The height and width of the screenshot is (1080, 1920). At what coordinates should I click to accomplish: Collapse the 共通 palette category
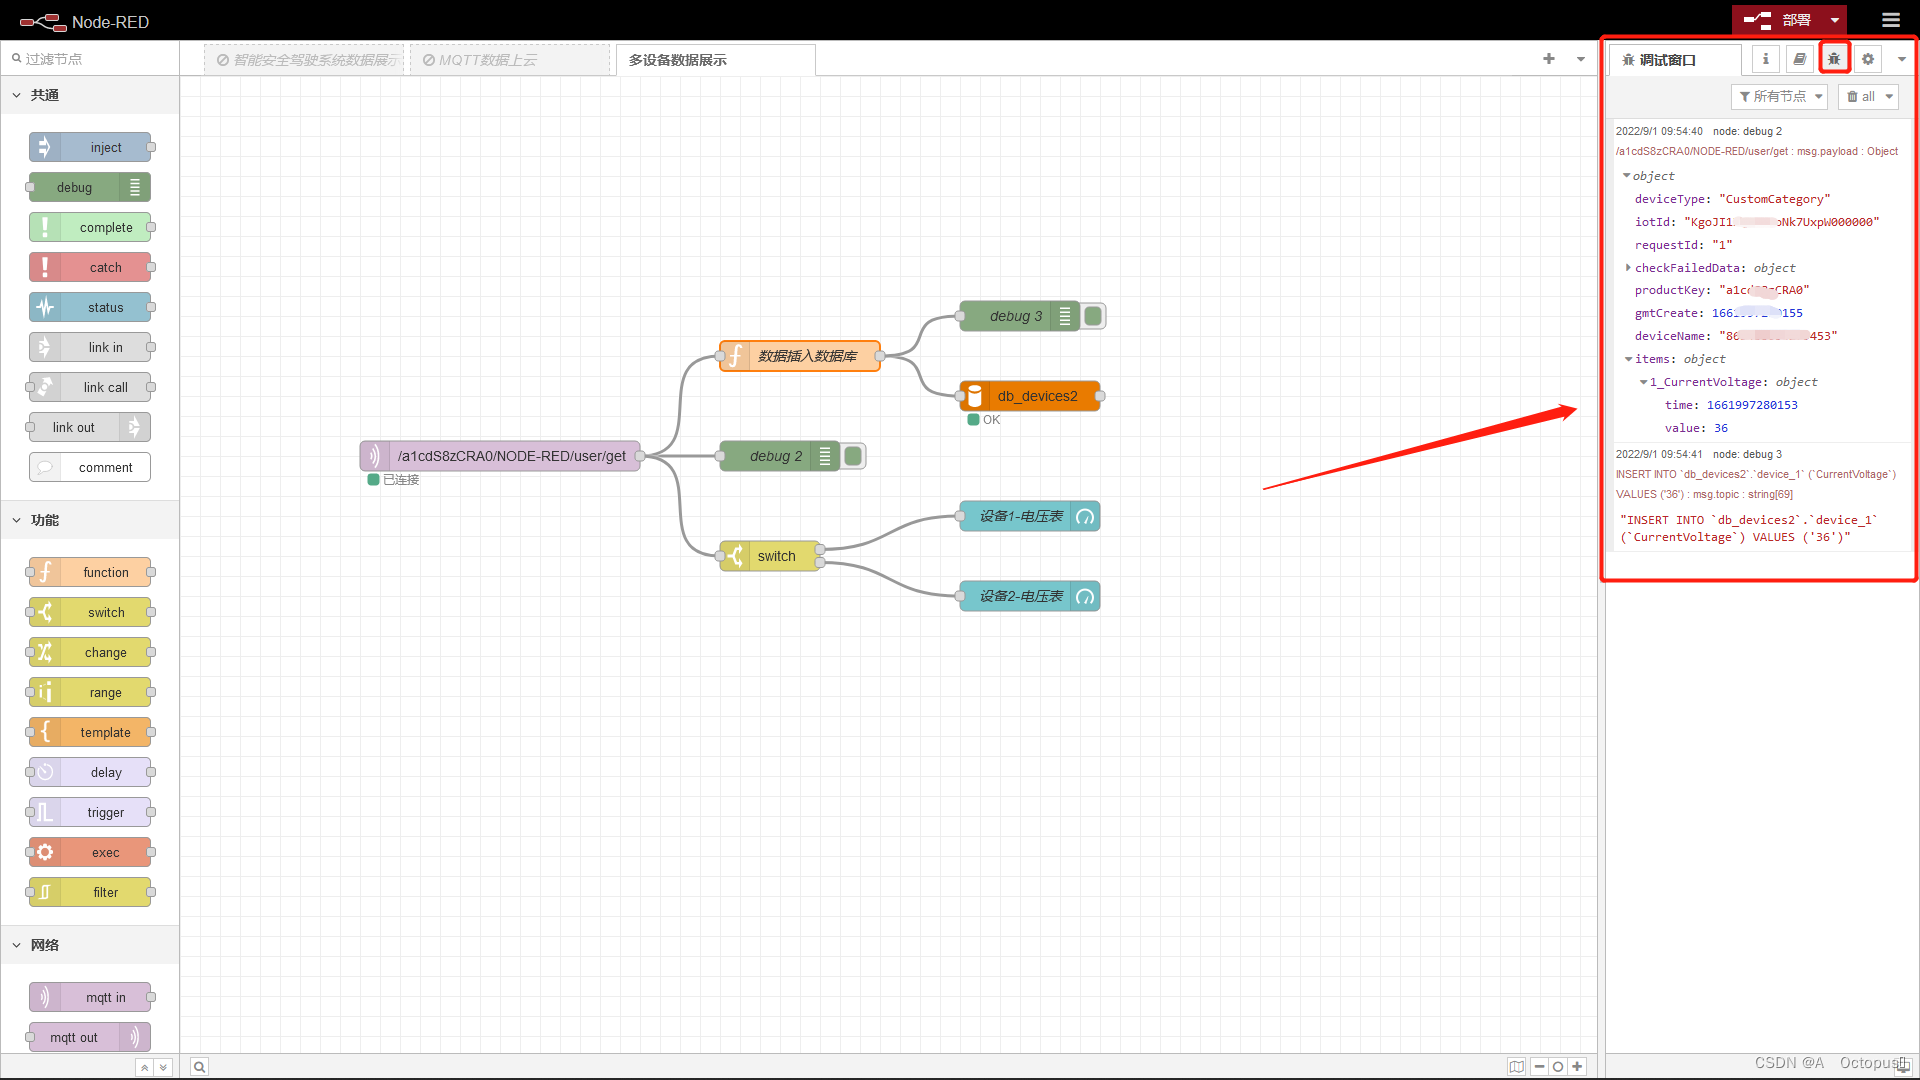tap(90, 95)
